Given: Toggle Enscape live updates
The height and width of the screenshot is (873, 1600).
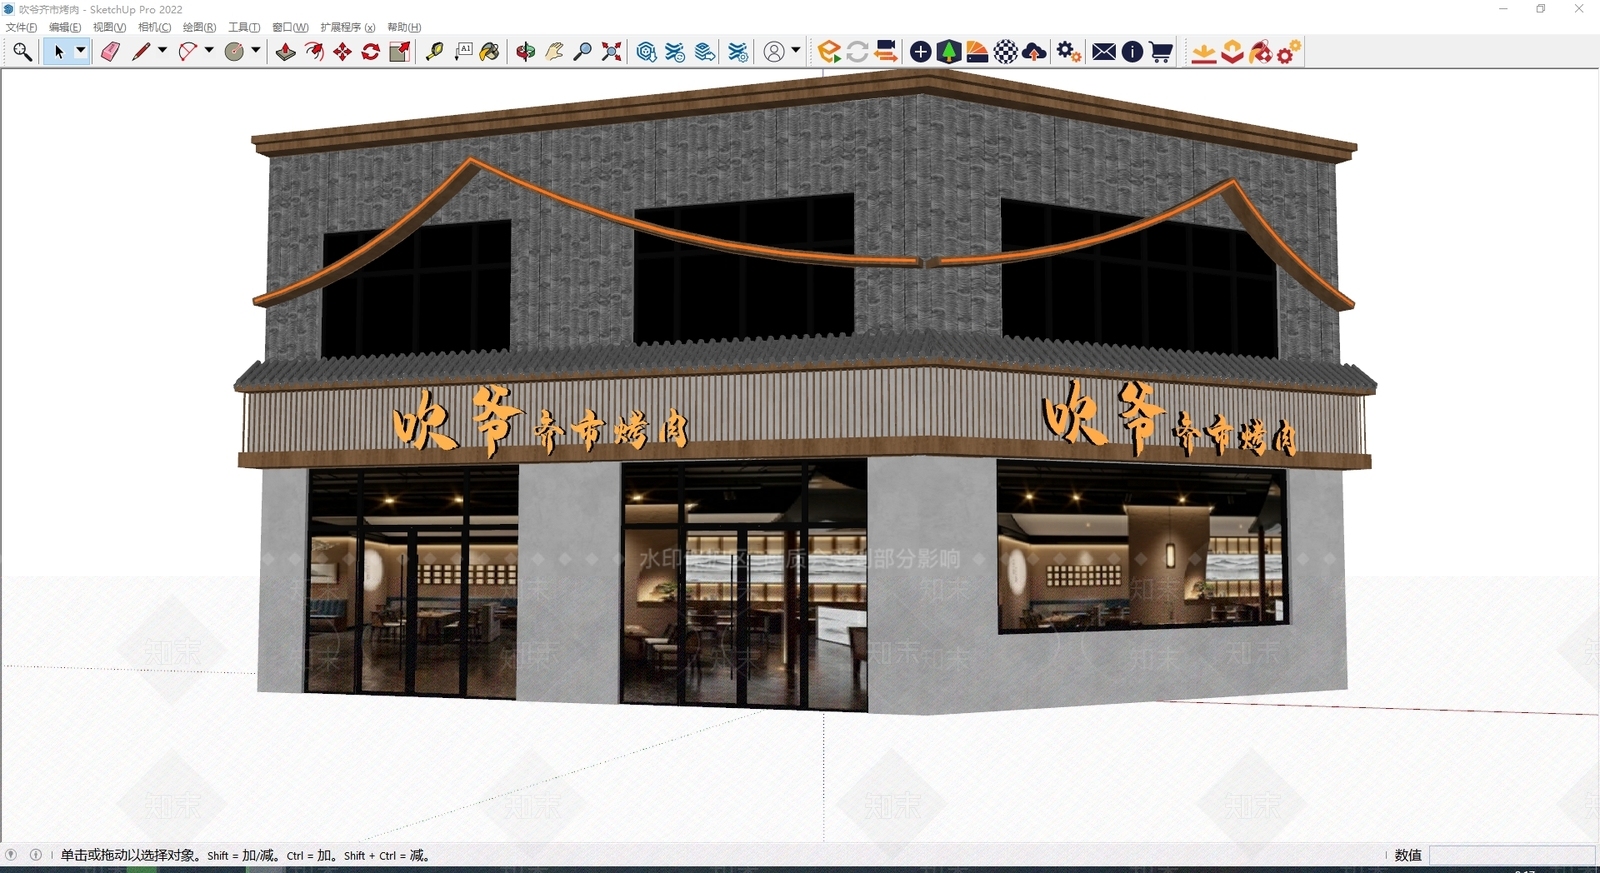Looking at the screenshot, I should pos(857,52).
